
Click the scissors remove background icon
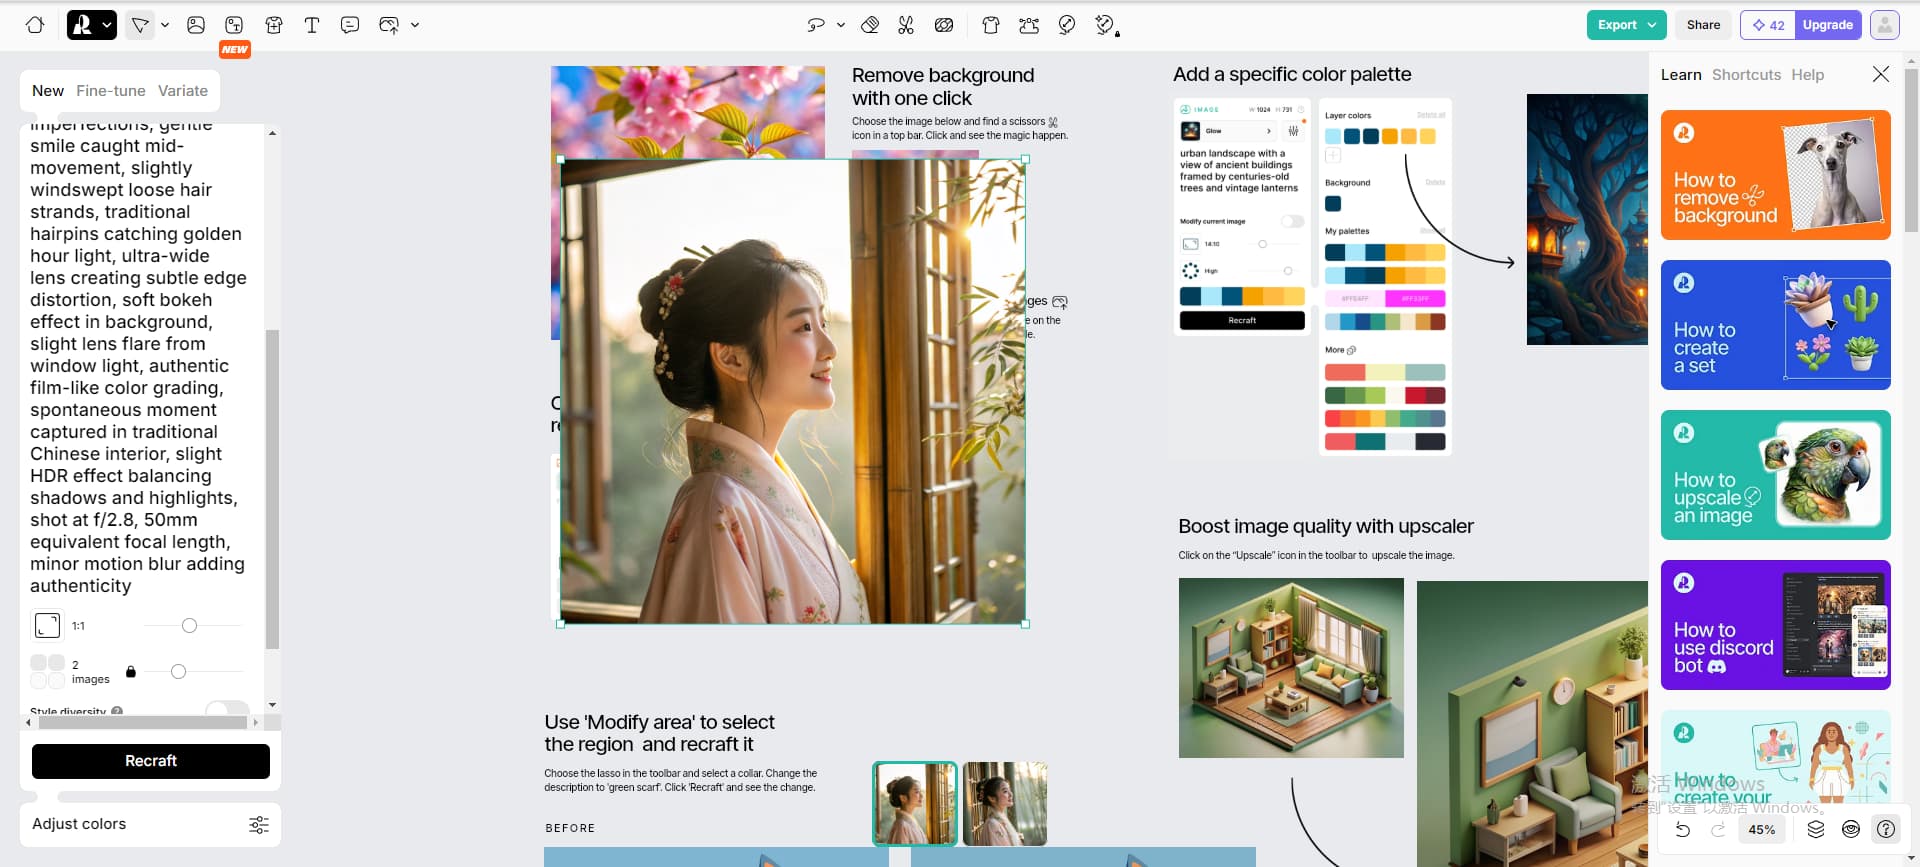coord(906,25)
